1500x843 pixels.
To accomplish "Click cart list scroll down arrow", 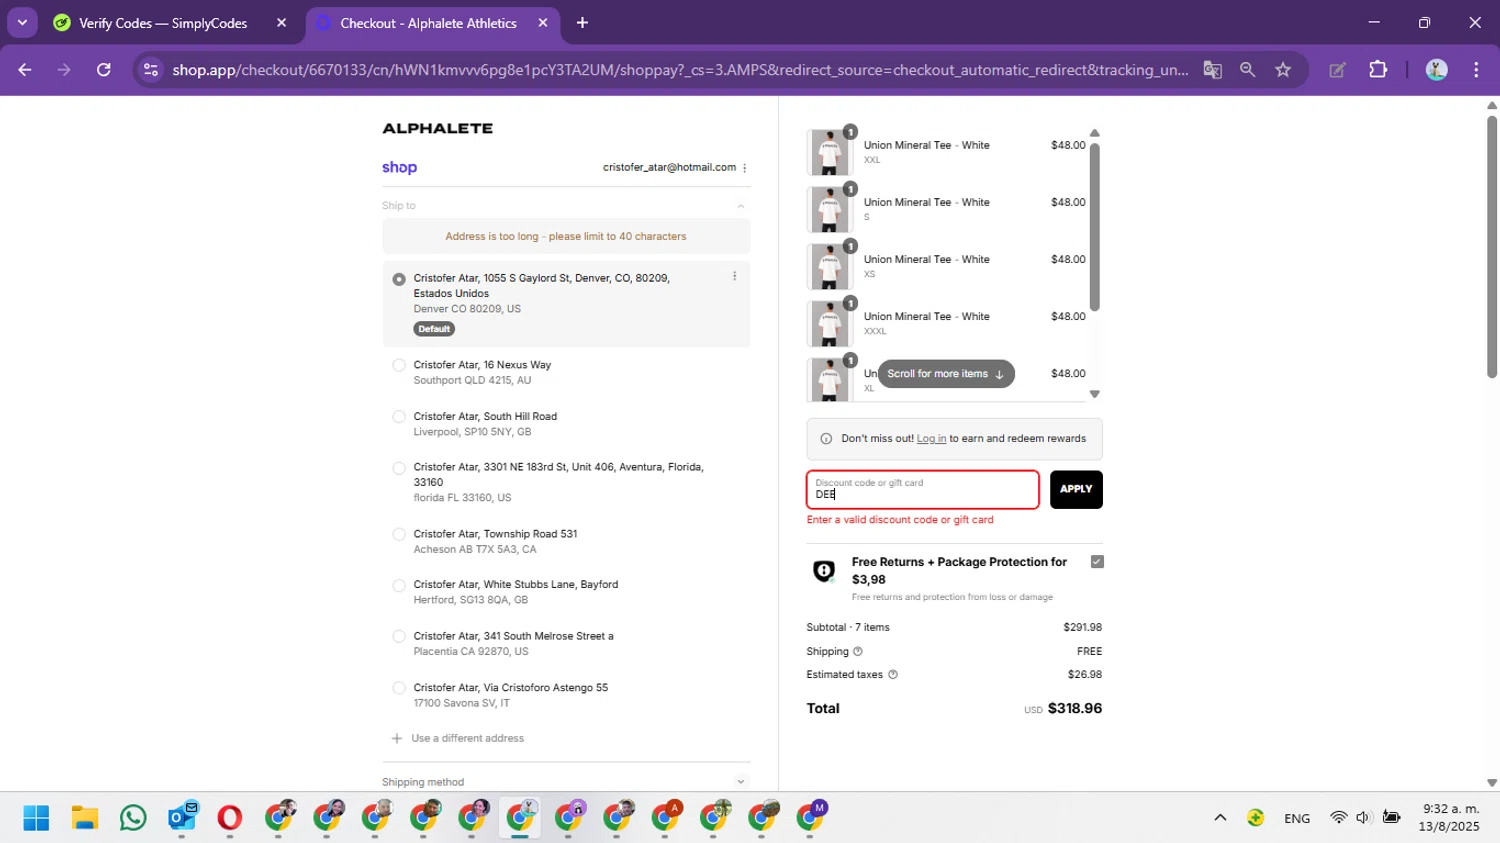I will [1094, 394].
